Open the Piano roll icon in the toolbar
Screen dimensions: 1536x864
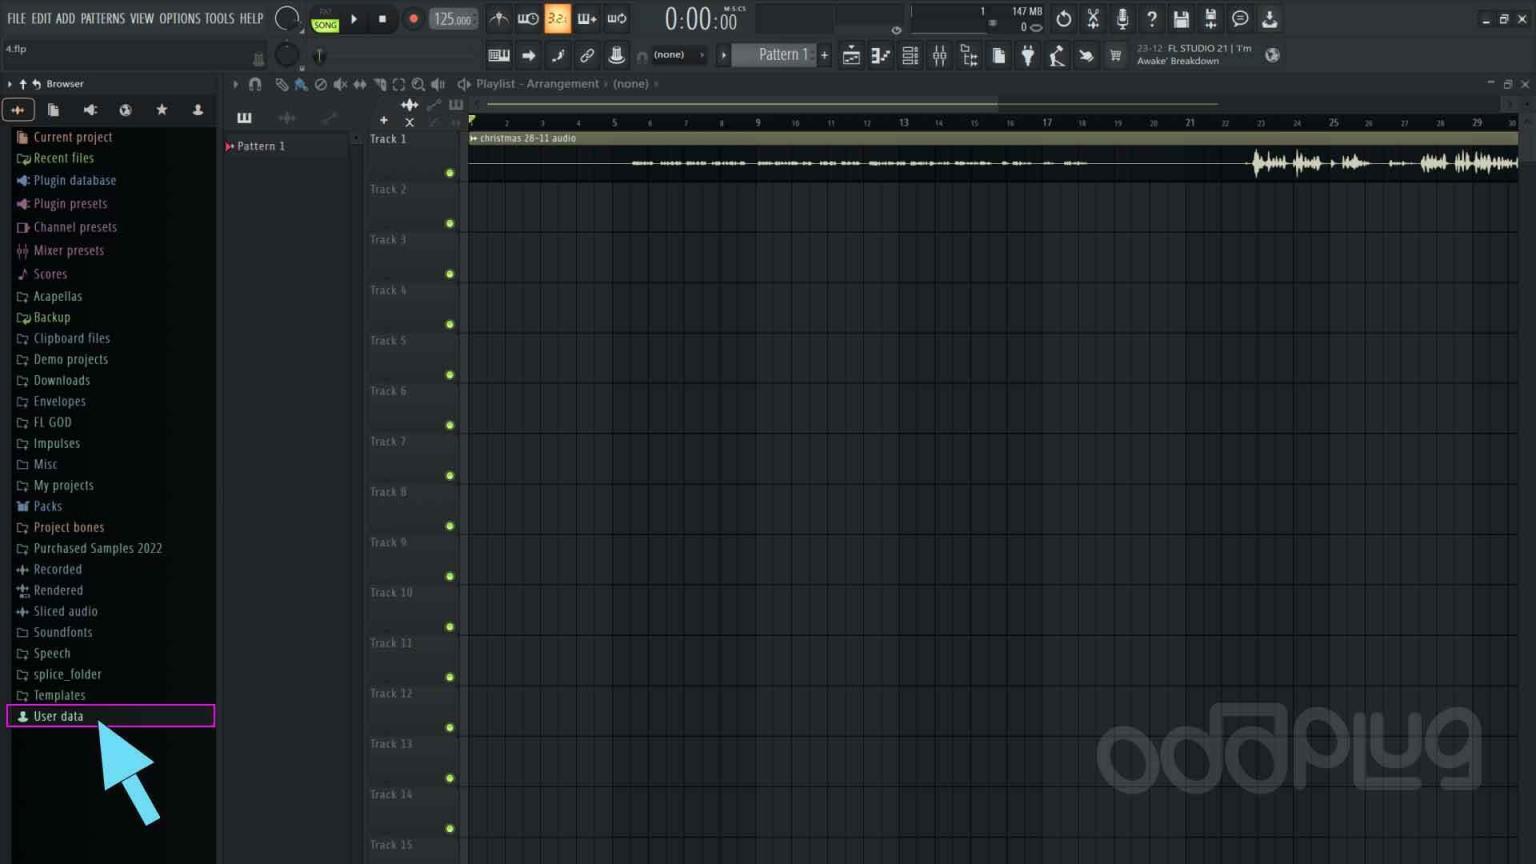click(880, 55)
